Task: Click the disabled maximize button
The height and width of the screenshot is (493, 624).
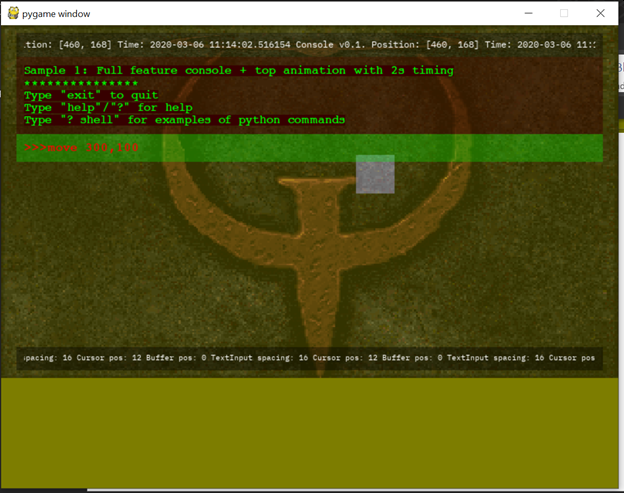Action: pos(564,13)
